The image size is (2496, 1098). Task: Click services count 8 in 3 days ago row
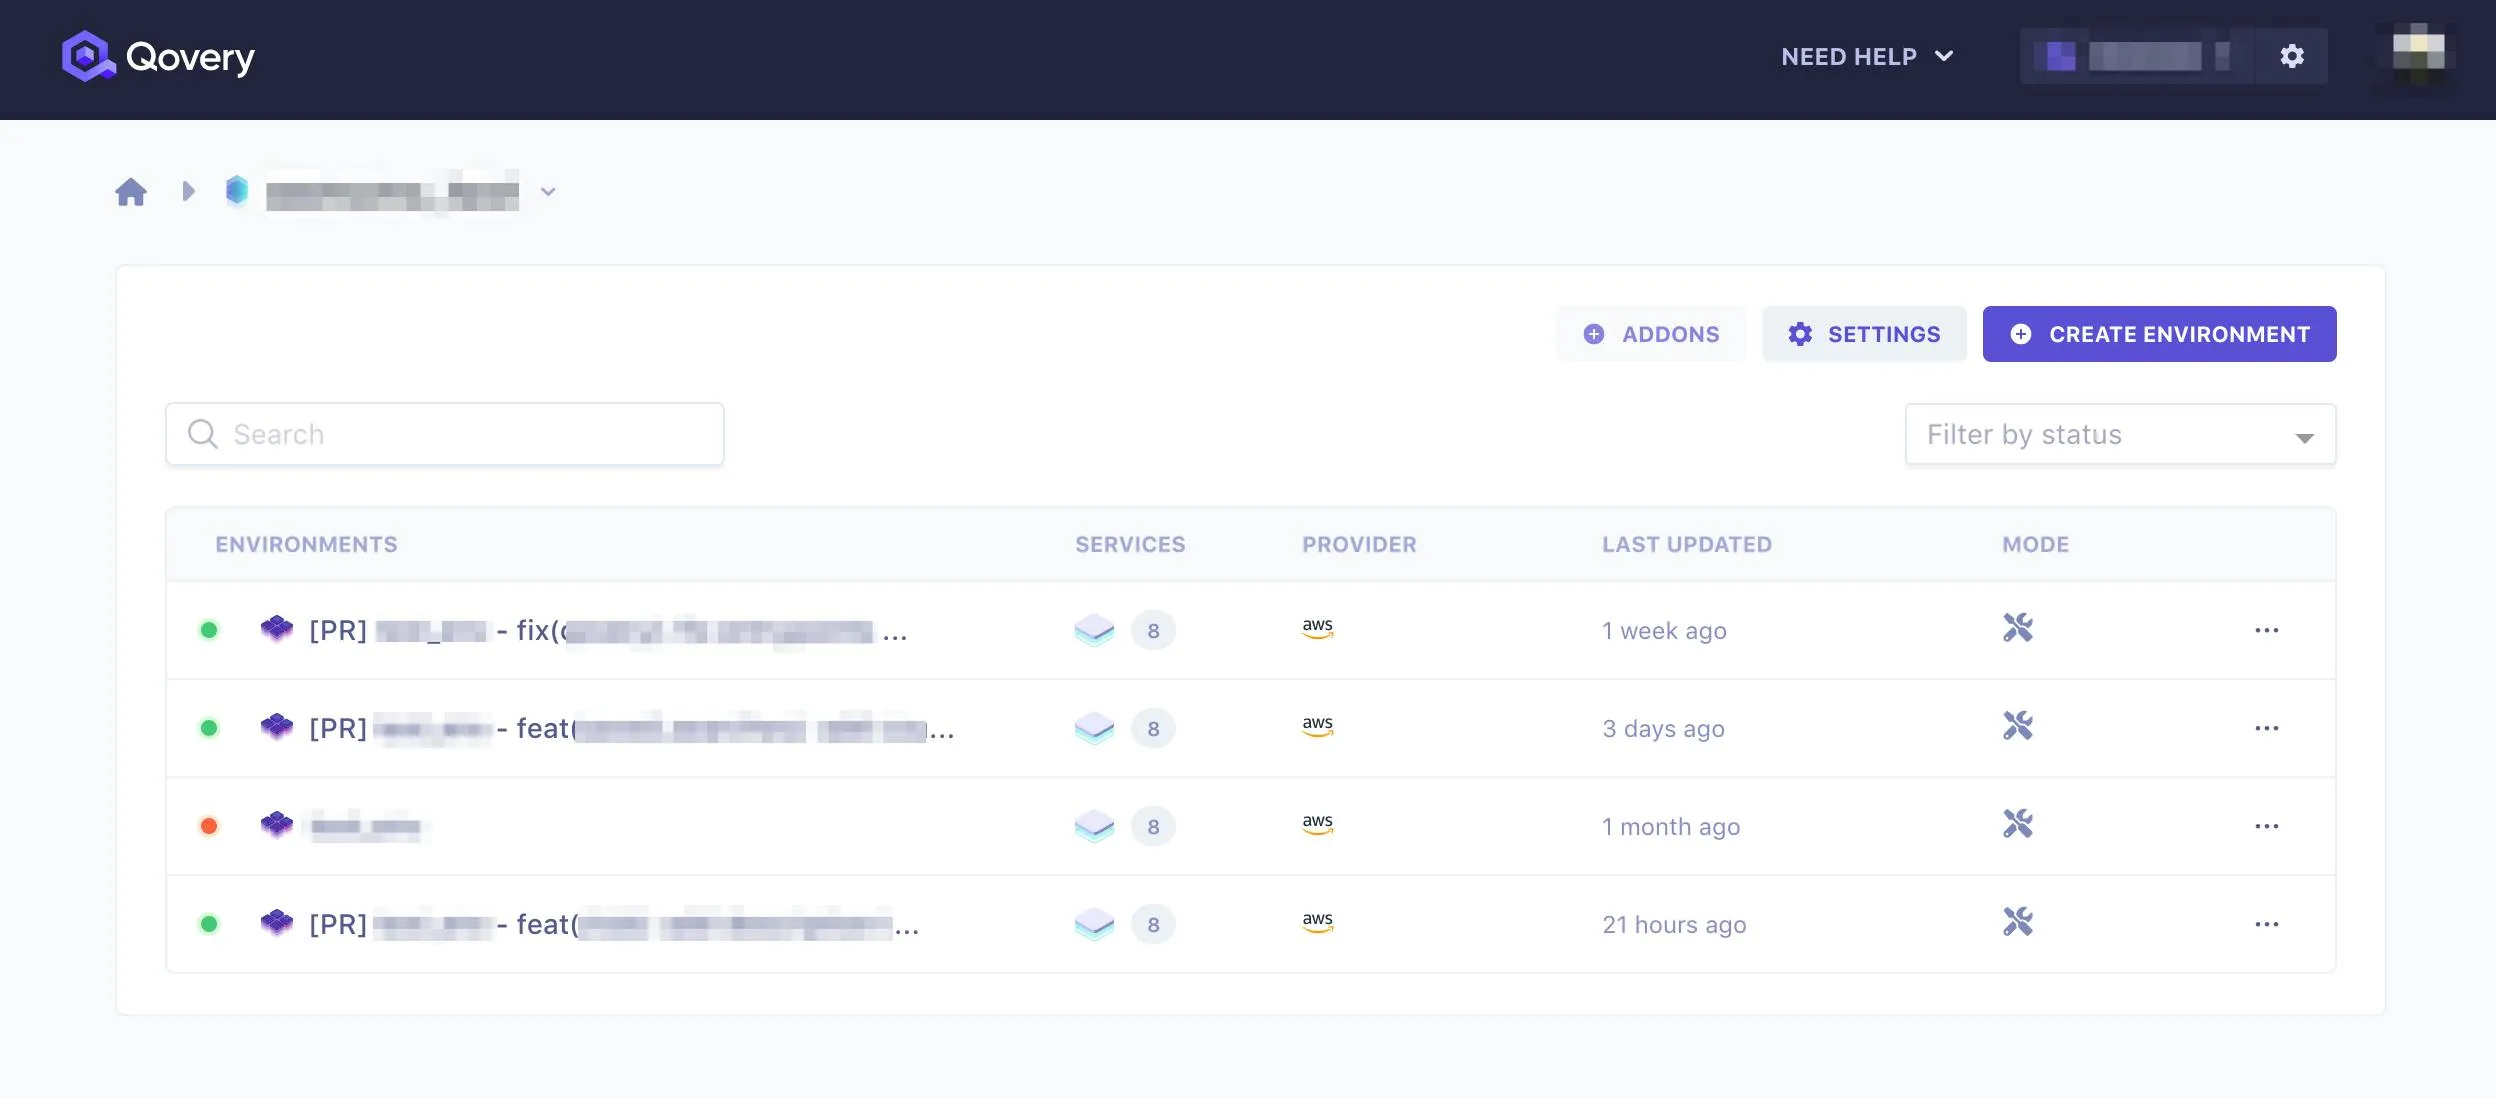[x=1153, y=729]
